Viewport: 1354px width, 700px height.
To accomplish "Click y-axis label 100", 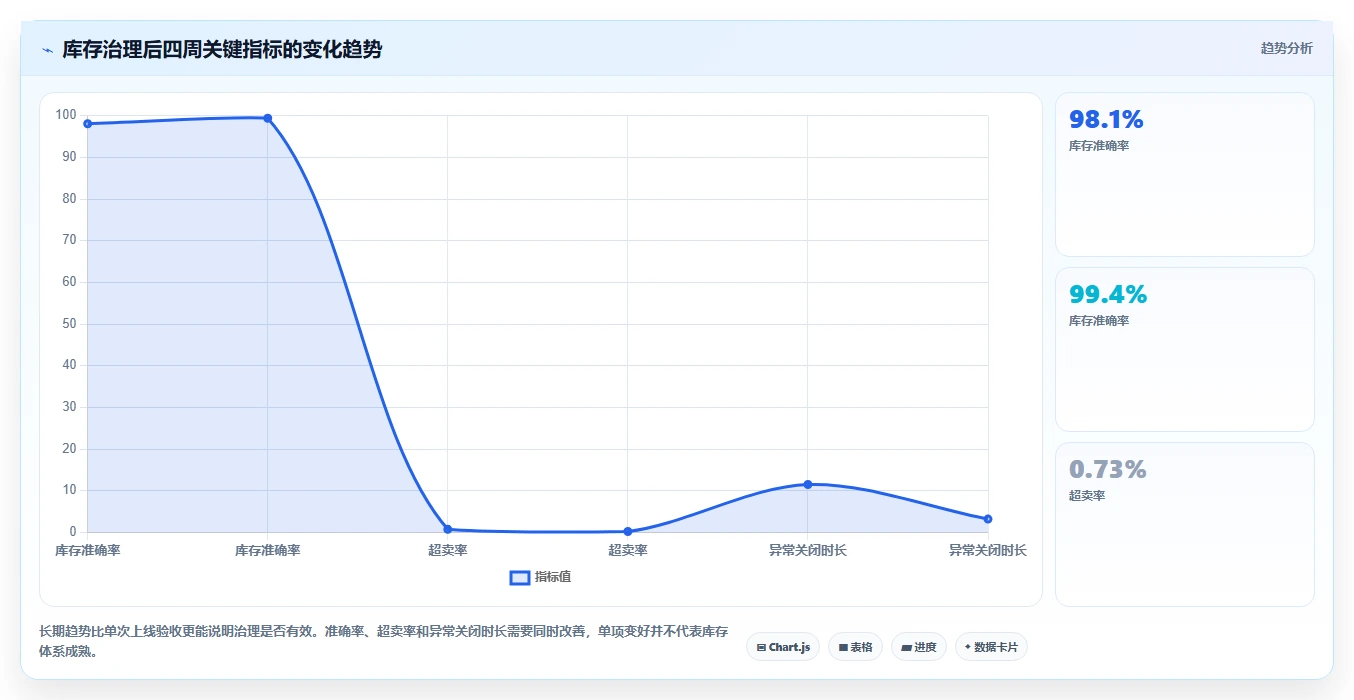I will click(66, 115).
